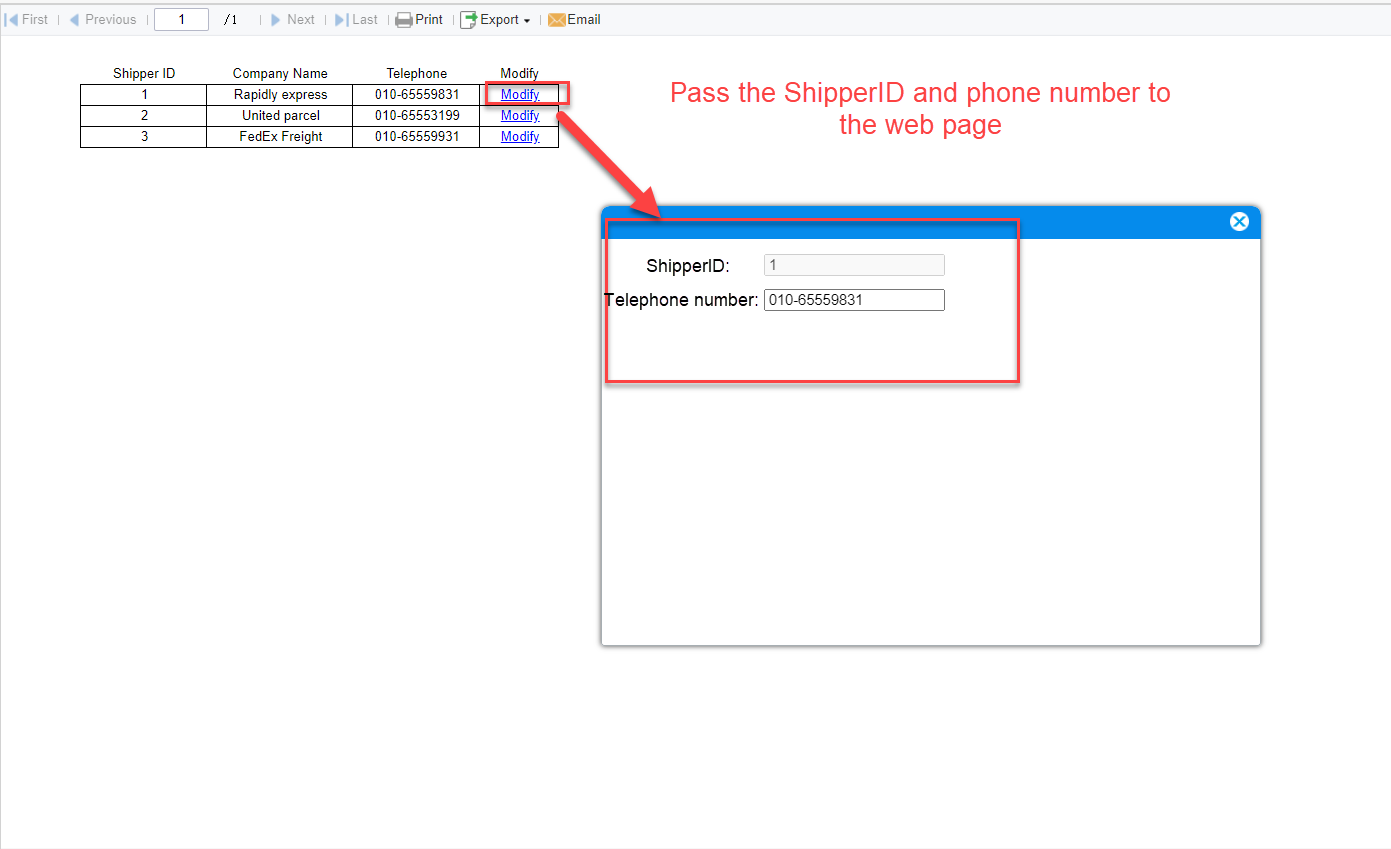The width and height of the screenshot is (1391, 849).
Task: Click the disabled ShipperID field
Action: click(854, 265)
